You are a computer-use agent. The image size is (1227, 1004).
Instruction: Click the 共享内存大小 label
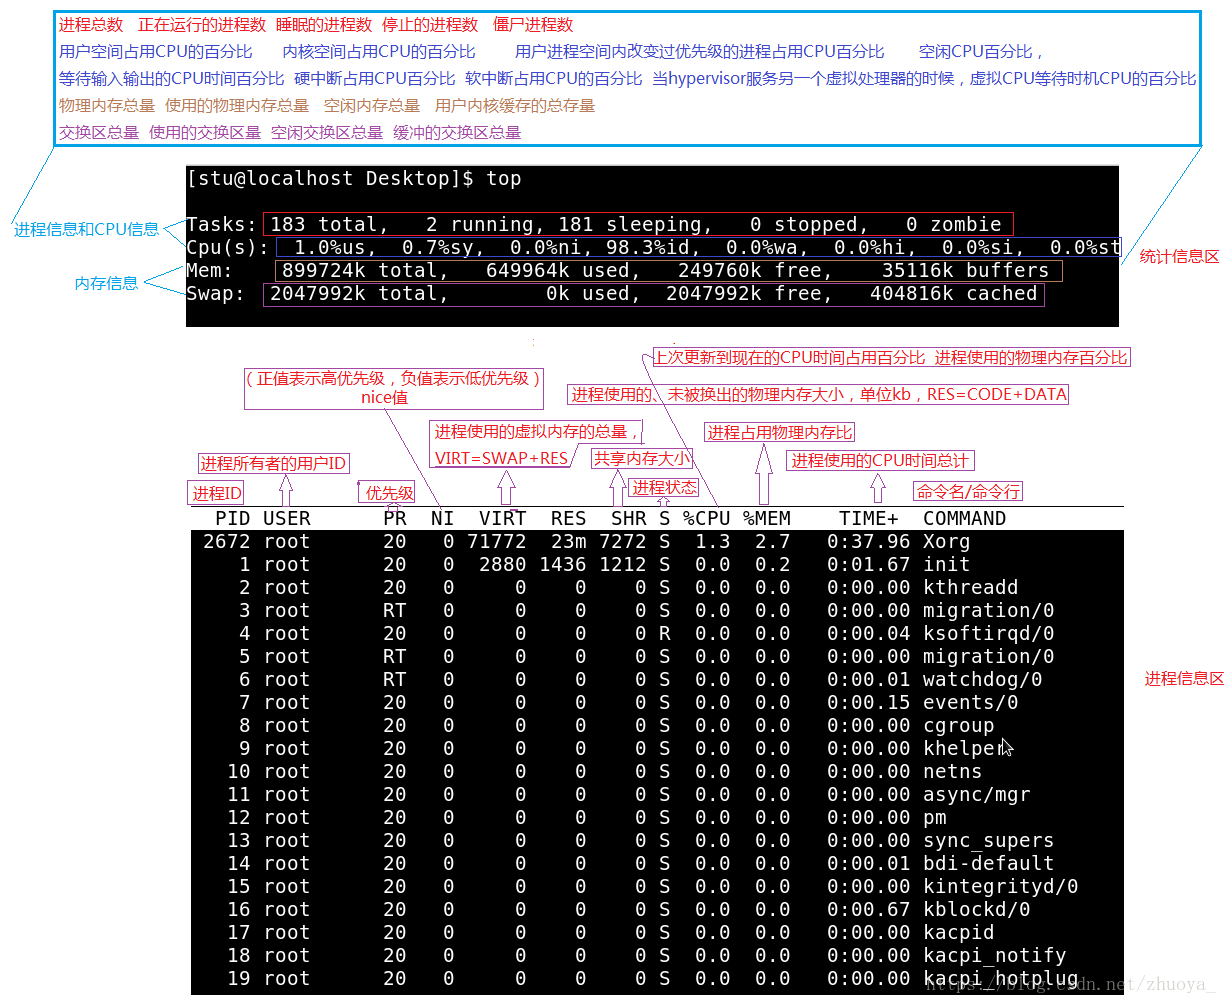point(641,458)
